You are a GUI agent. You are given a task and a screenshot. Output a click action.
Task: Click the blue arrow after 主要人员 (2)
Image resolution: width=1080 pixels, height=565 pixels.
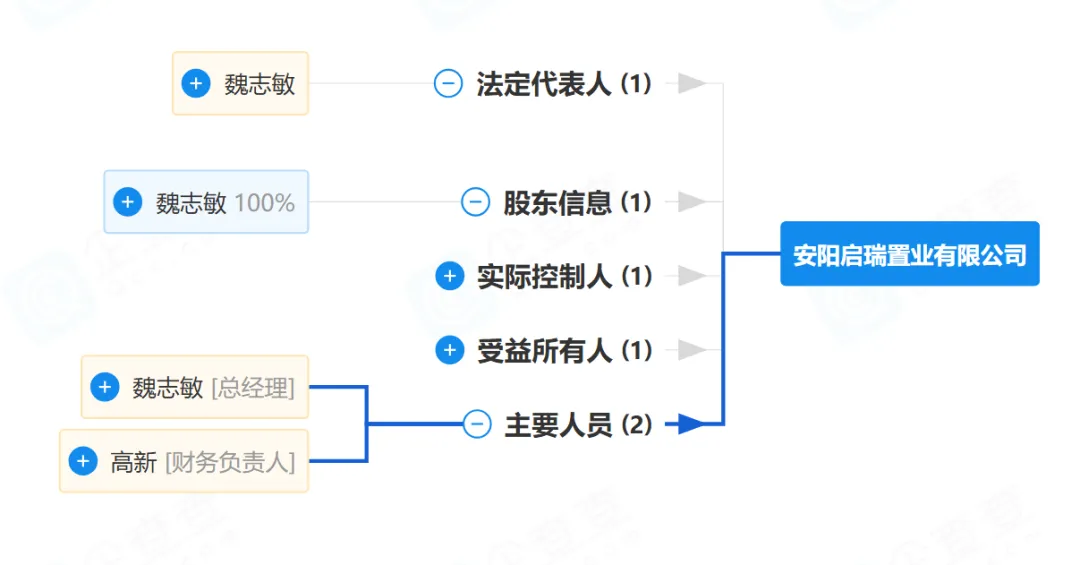pyautogui.click(x=691, y=425)
